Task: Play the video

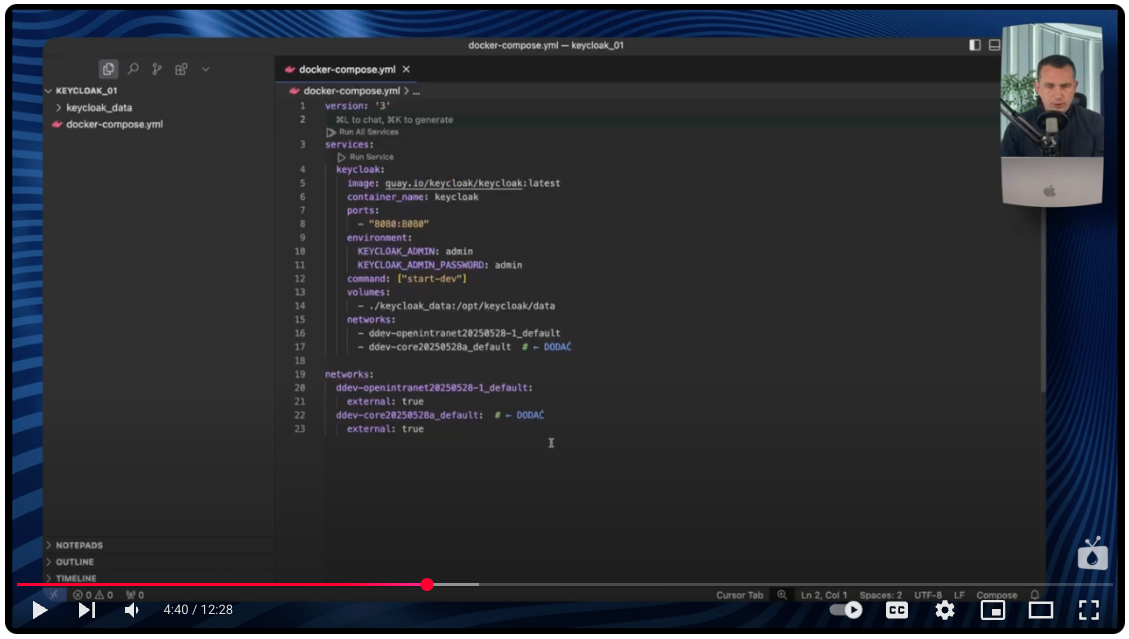Action: pyautogui.click(x=40, y=610)
